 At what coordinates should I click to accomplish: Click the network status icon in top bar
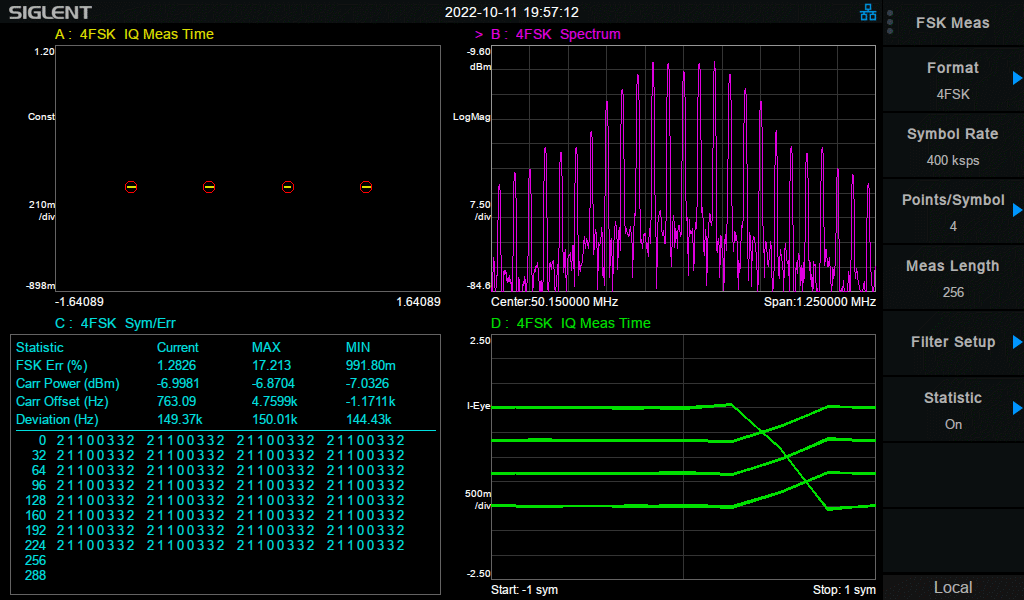click(868, 13)
